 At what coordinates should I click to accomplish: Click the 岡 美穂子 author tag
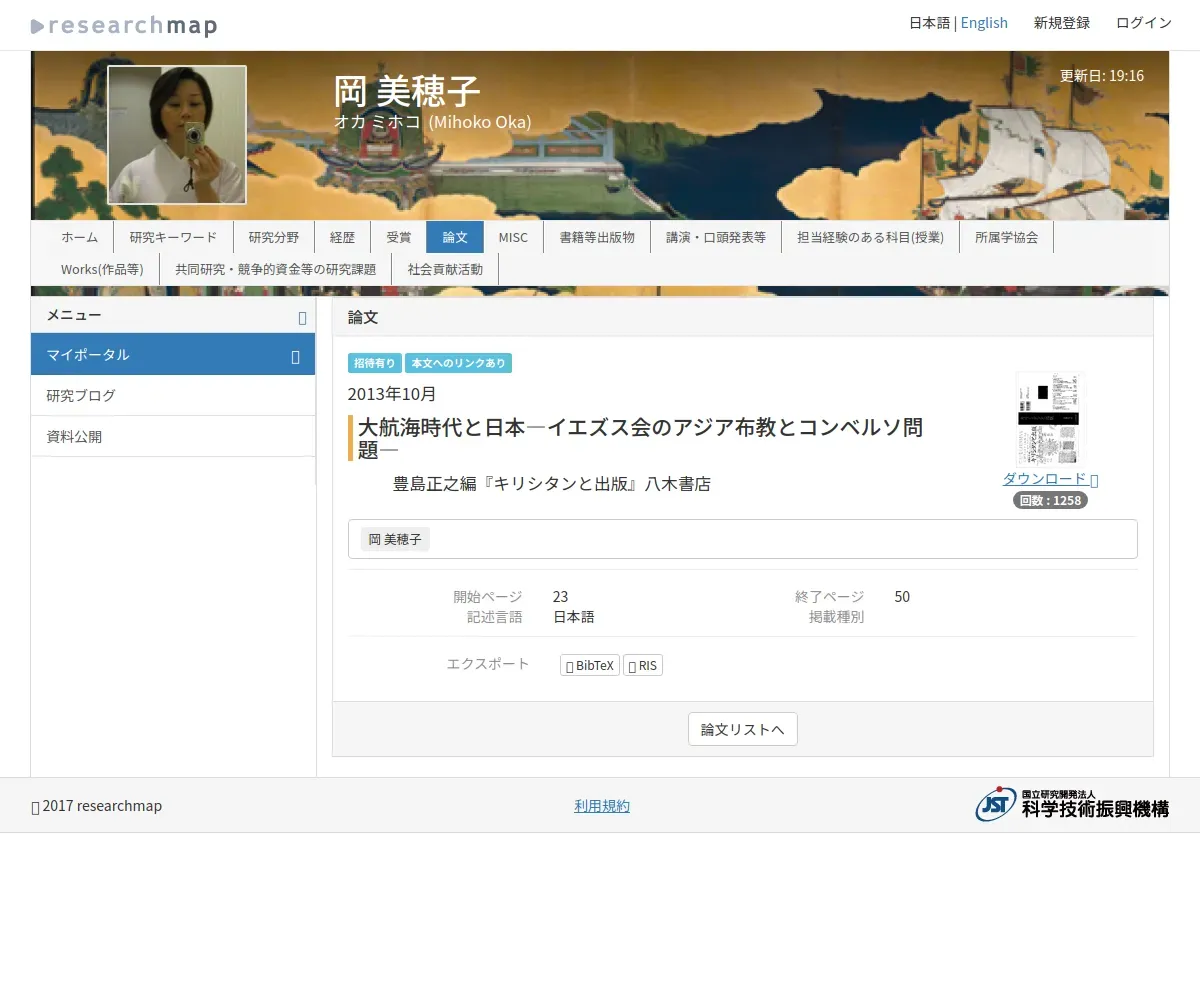395,539
